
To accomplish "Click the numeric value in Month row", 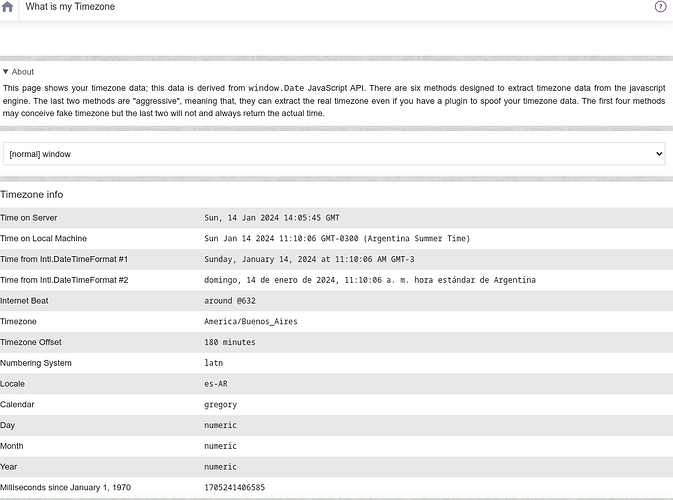I will pyautogui.click(x=220, y=446).
